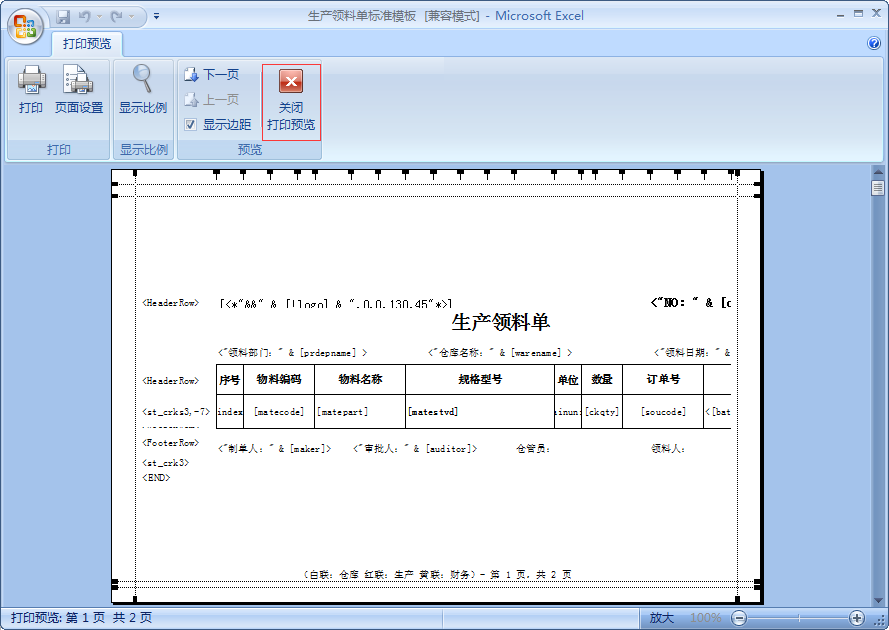Open the Redo history dropdown arrow
This screenshot has height=630, width=889.
[132, 16]
